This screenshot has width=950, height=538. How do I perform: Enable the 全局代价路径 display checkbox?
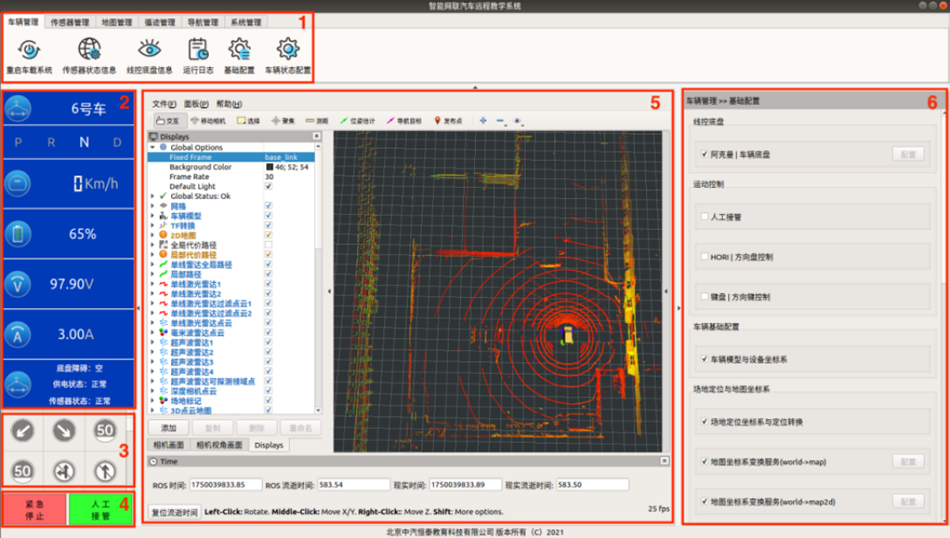268,244
